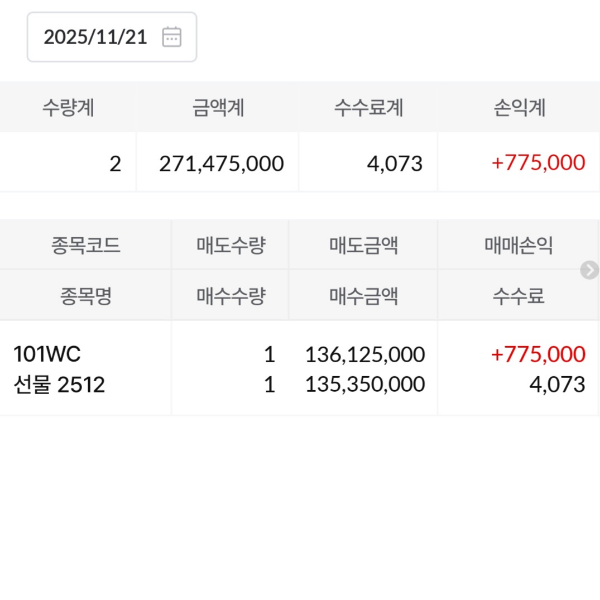Click the 선물 2512 item name
The width and height of the screenshot is (600, 600).
point(59,384)
